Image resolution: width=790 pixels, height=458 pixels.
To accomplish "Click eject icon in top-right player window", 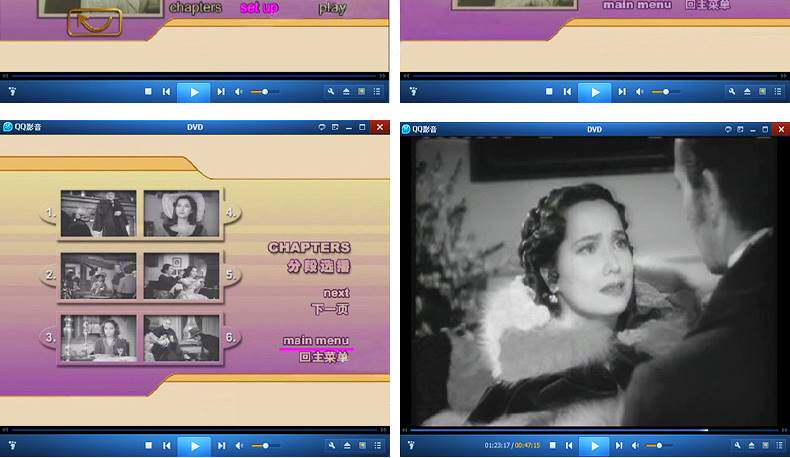I will [x=747, y=92].
